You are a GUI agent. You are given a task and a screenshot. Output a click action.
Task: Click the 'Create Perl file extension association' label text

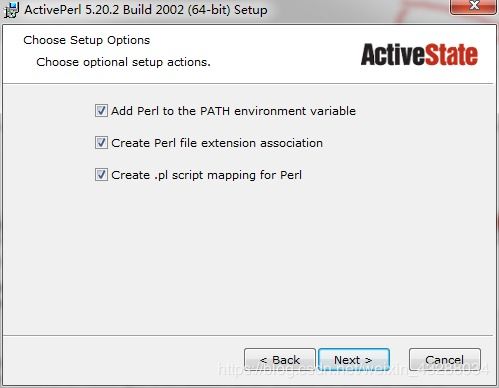(217, 143)
